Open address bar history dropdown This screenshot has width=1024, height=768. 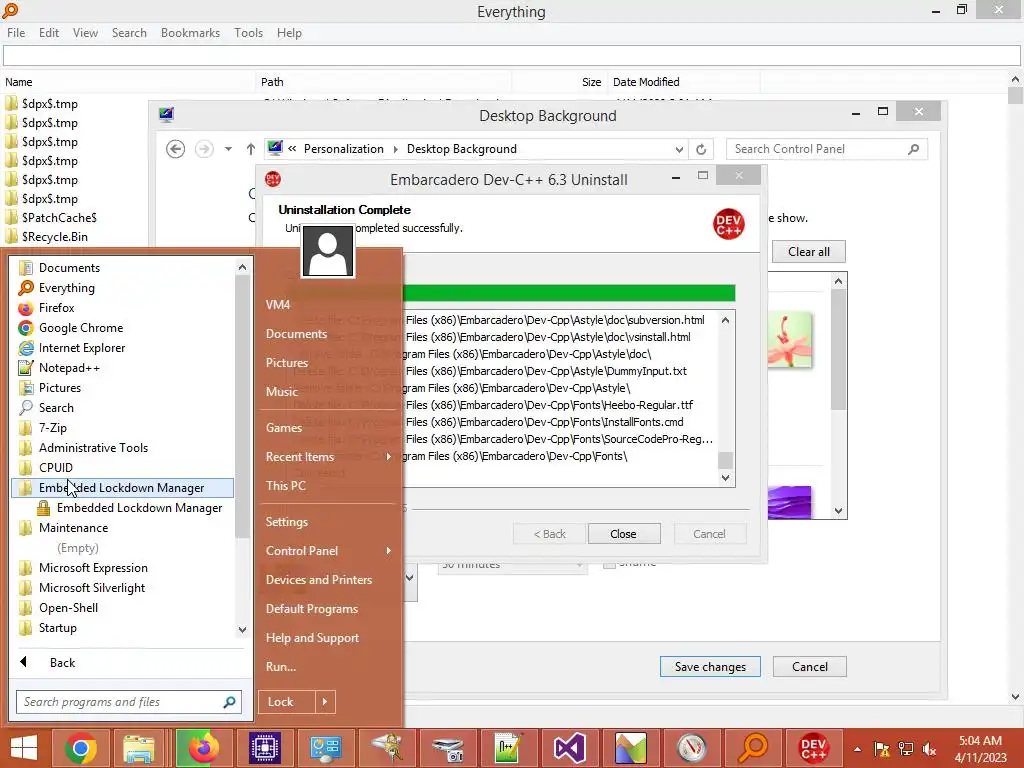point(679,150)
